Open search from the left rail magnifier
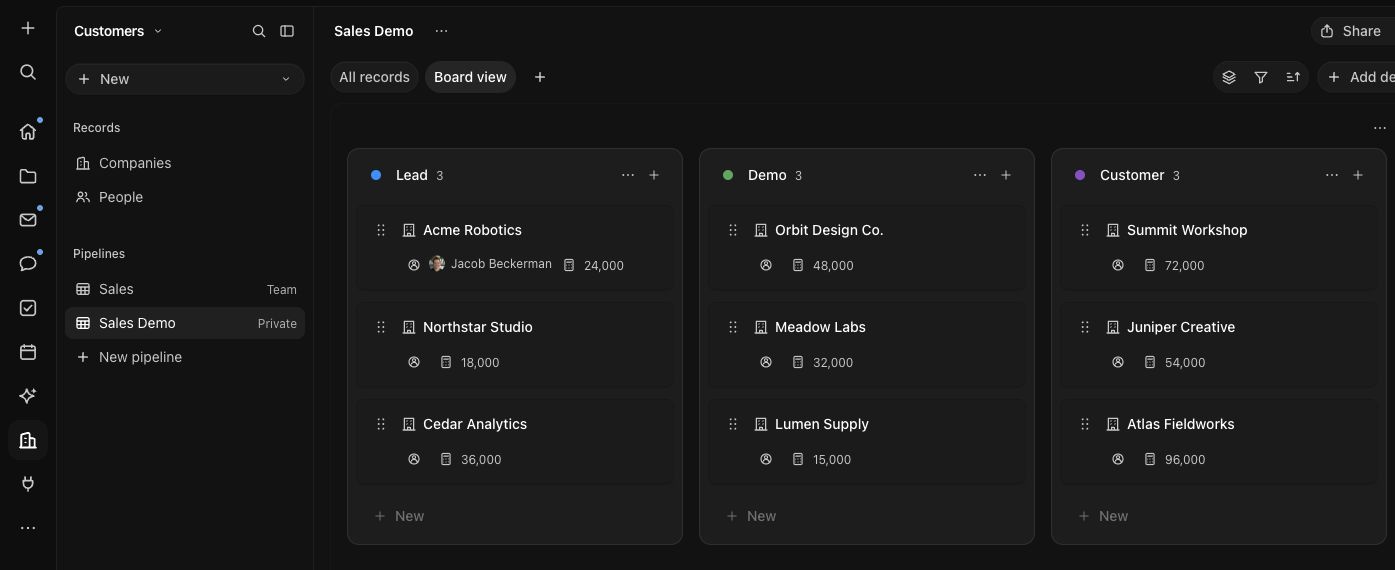1395x570 pixels. (x=28, y=72)
